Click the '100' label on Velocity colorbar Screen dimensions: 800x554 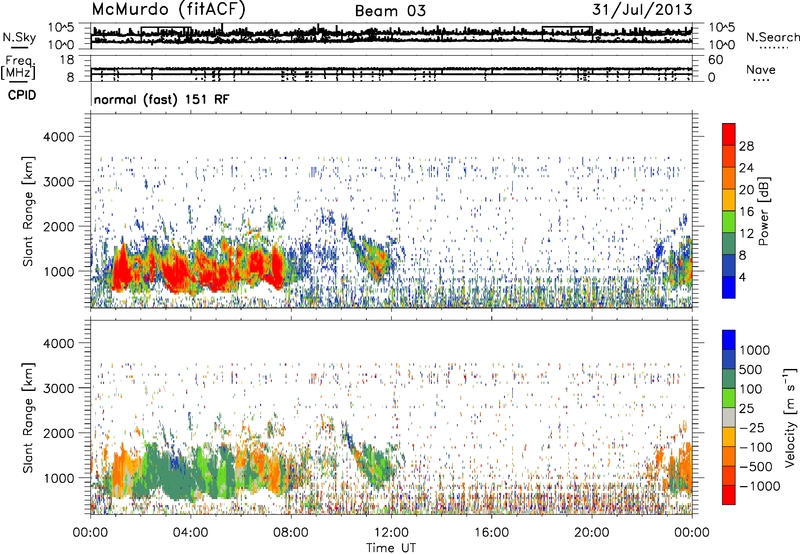[x=751, y=389]
